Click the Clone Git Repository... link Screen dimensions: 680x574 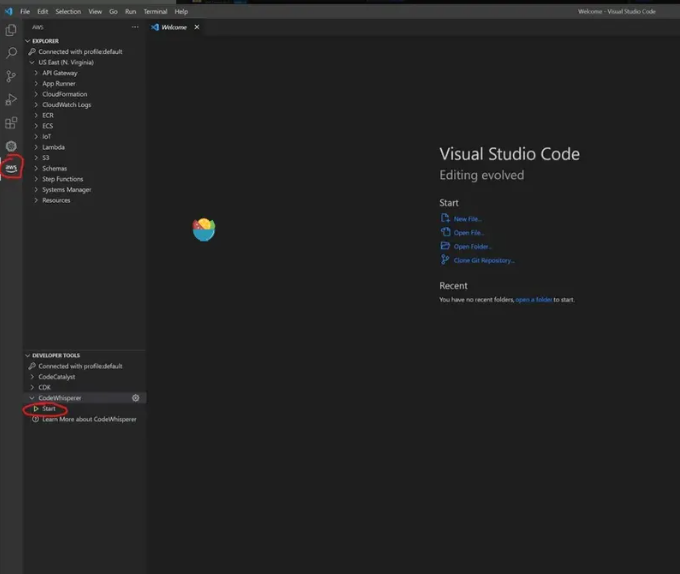[x=484, y=261]
